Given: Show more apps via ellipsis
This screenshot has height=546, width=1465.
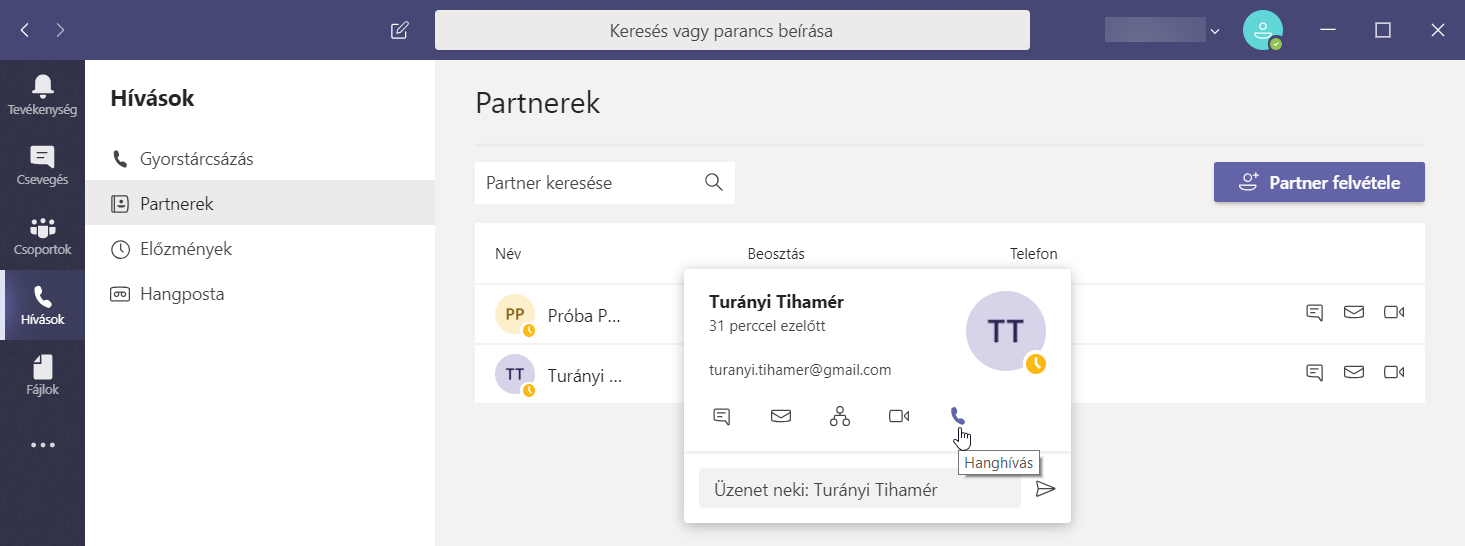Looking at the screenshot, I should [42, 445].
